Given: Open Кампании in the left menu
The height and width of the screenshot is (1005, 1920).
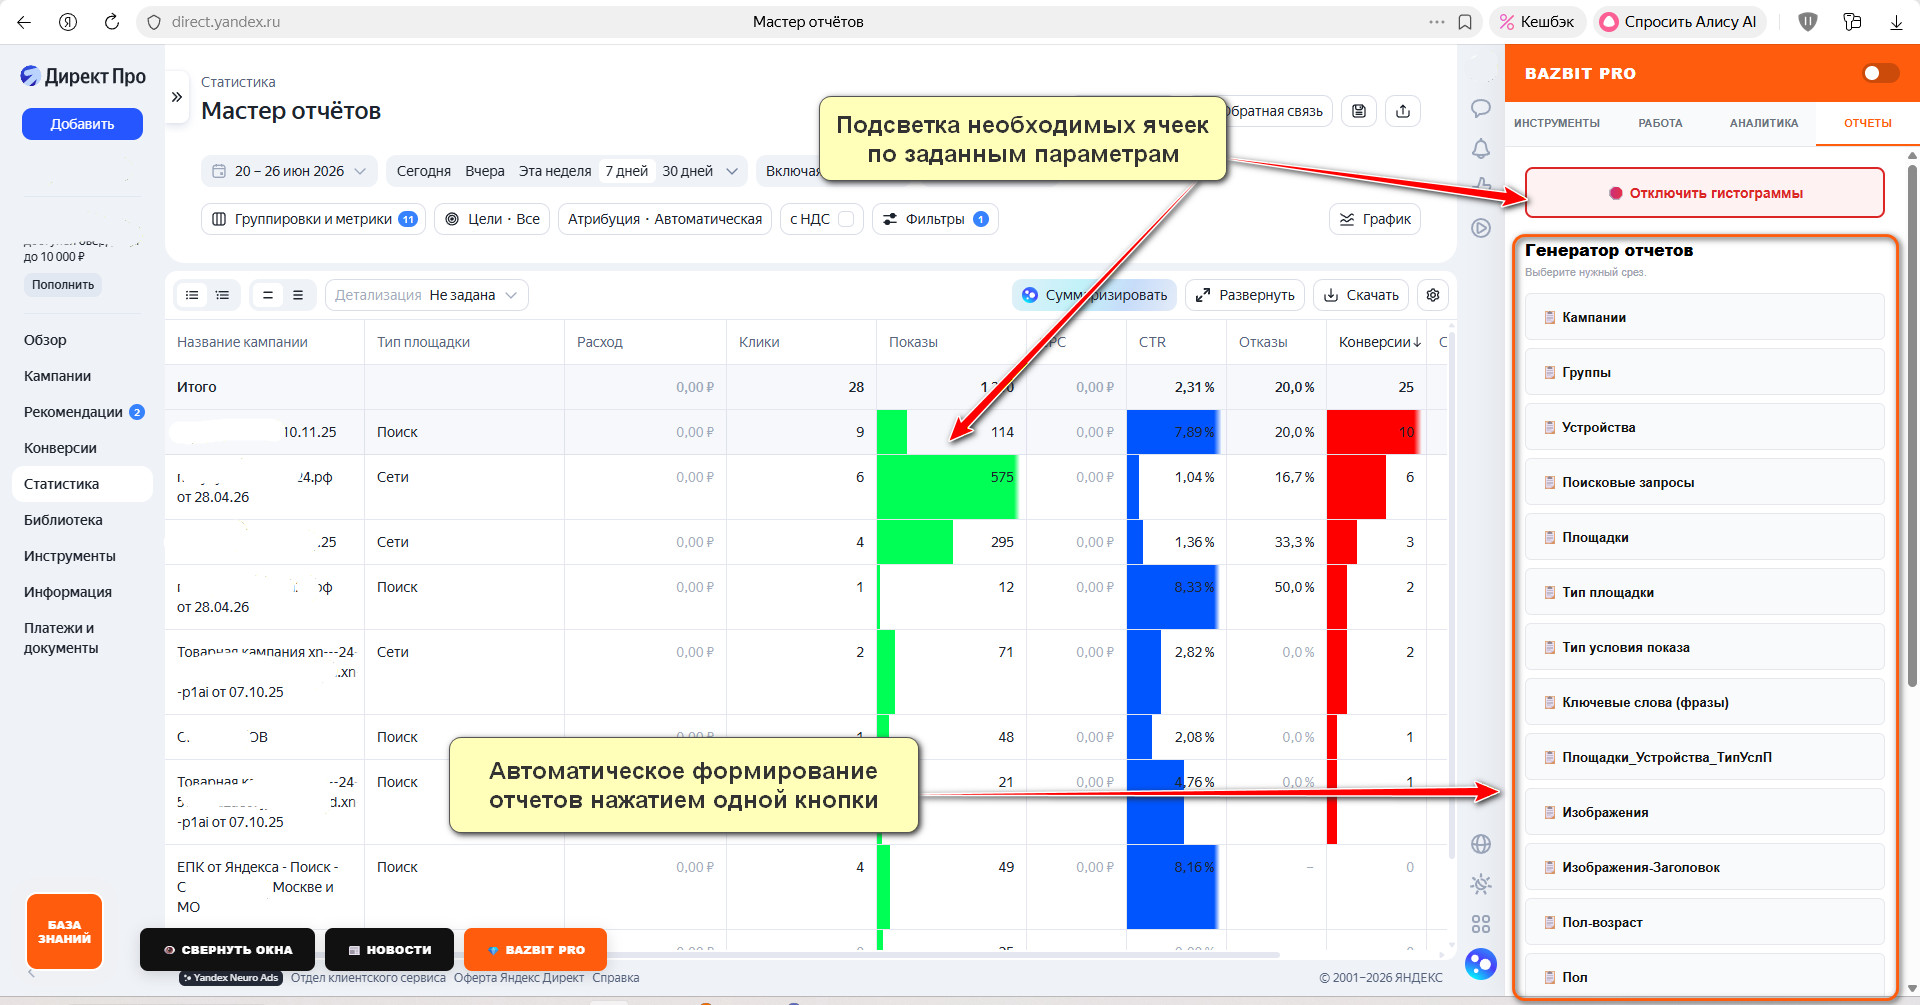Looking at the screenshot, I should pos(58,376).
